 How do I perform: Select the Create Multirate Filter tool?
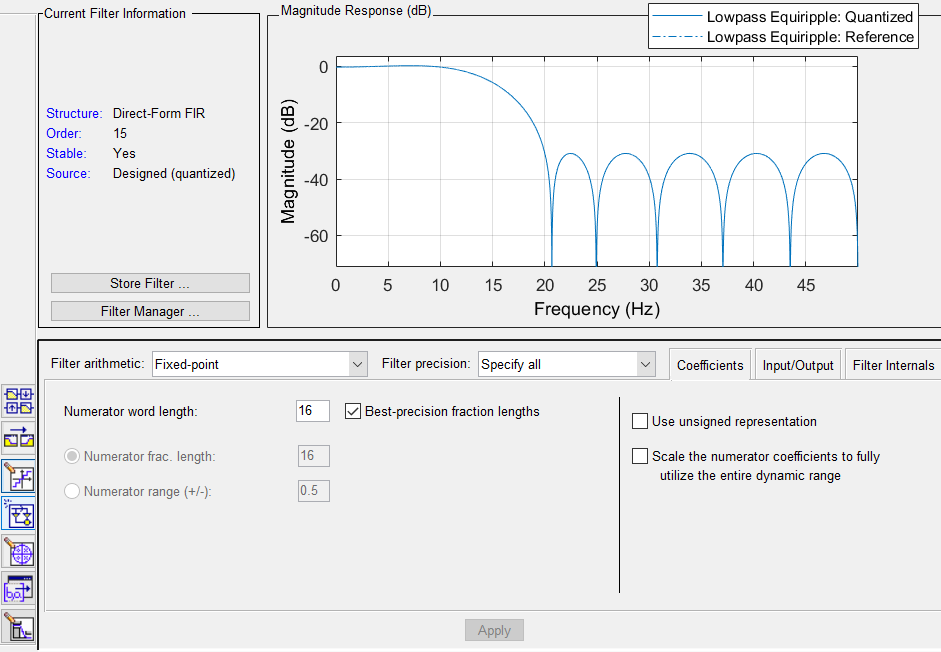pyautogui.click(x=18, y=402)
